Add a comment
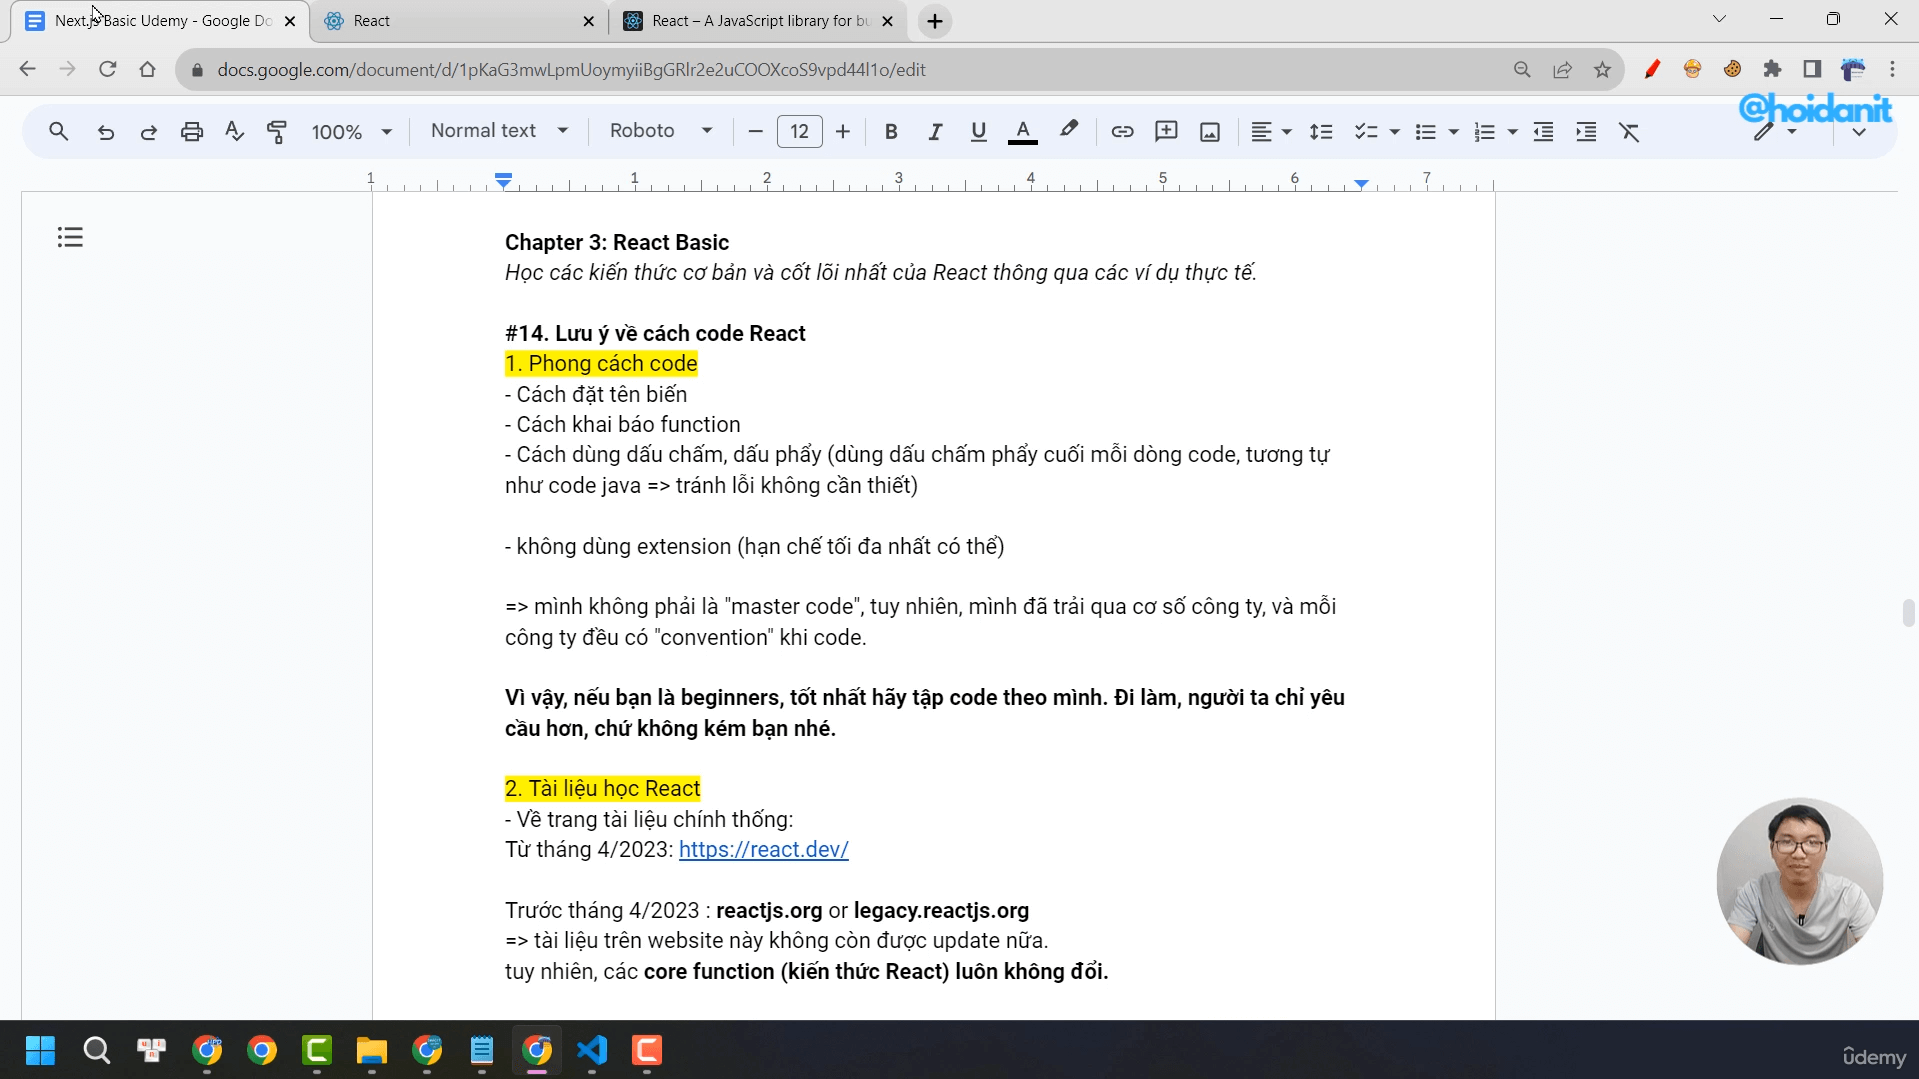Screen dimensions: 1919x1079 pos(1166,131)
